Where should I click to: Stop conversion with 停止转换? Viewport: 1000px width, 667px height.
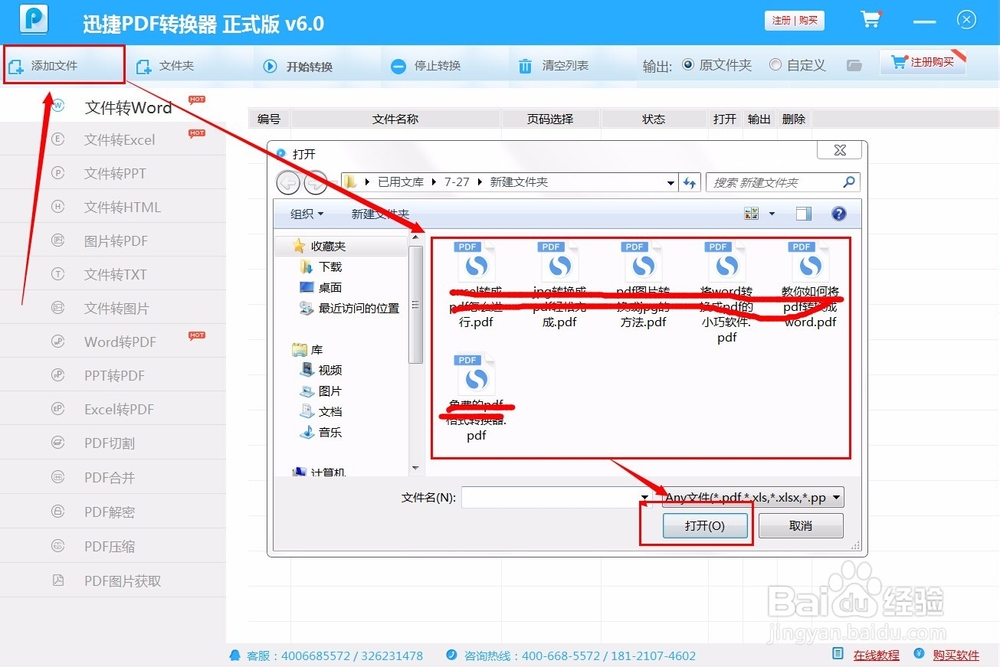(425, 66)
